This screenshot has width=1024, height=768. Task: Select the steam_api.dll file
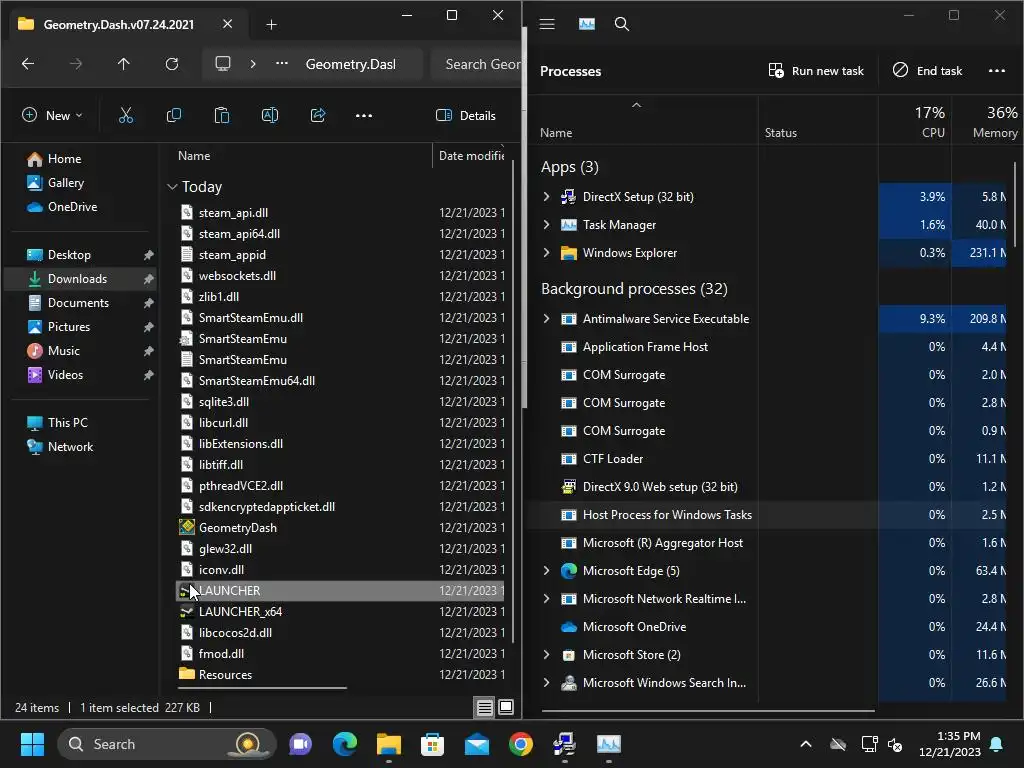(x=340, y=213)
